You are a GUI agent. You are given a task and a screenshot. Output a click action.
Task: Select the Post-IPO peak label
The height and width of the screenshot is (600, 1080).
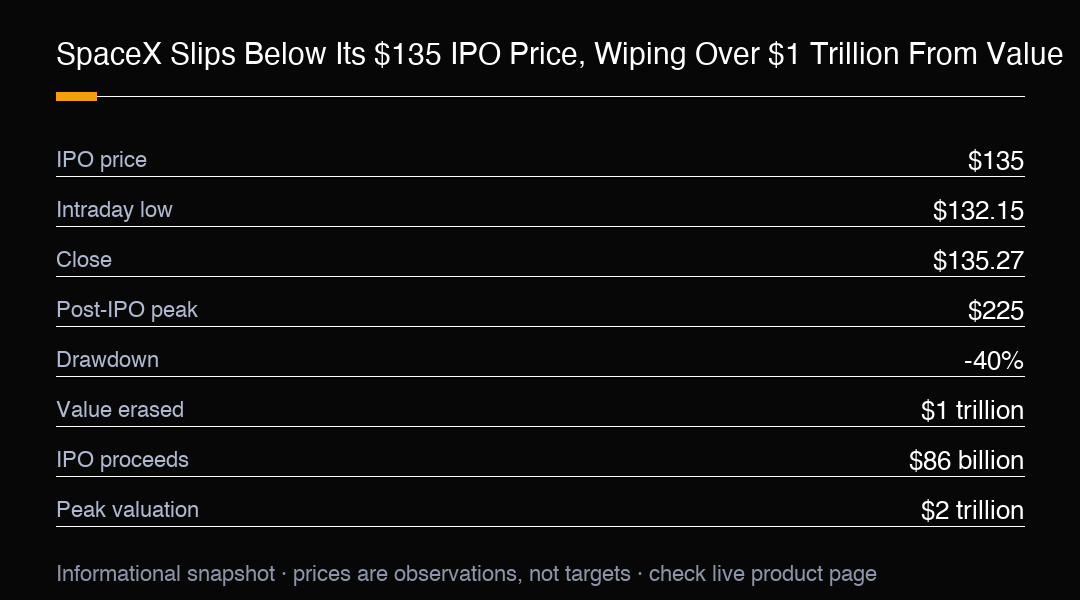[x=127, y=310]
